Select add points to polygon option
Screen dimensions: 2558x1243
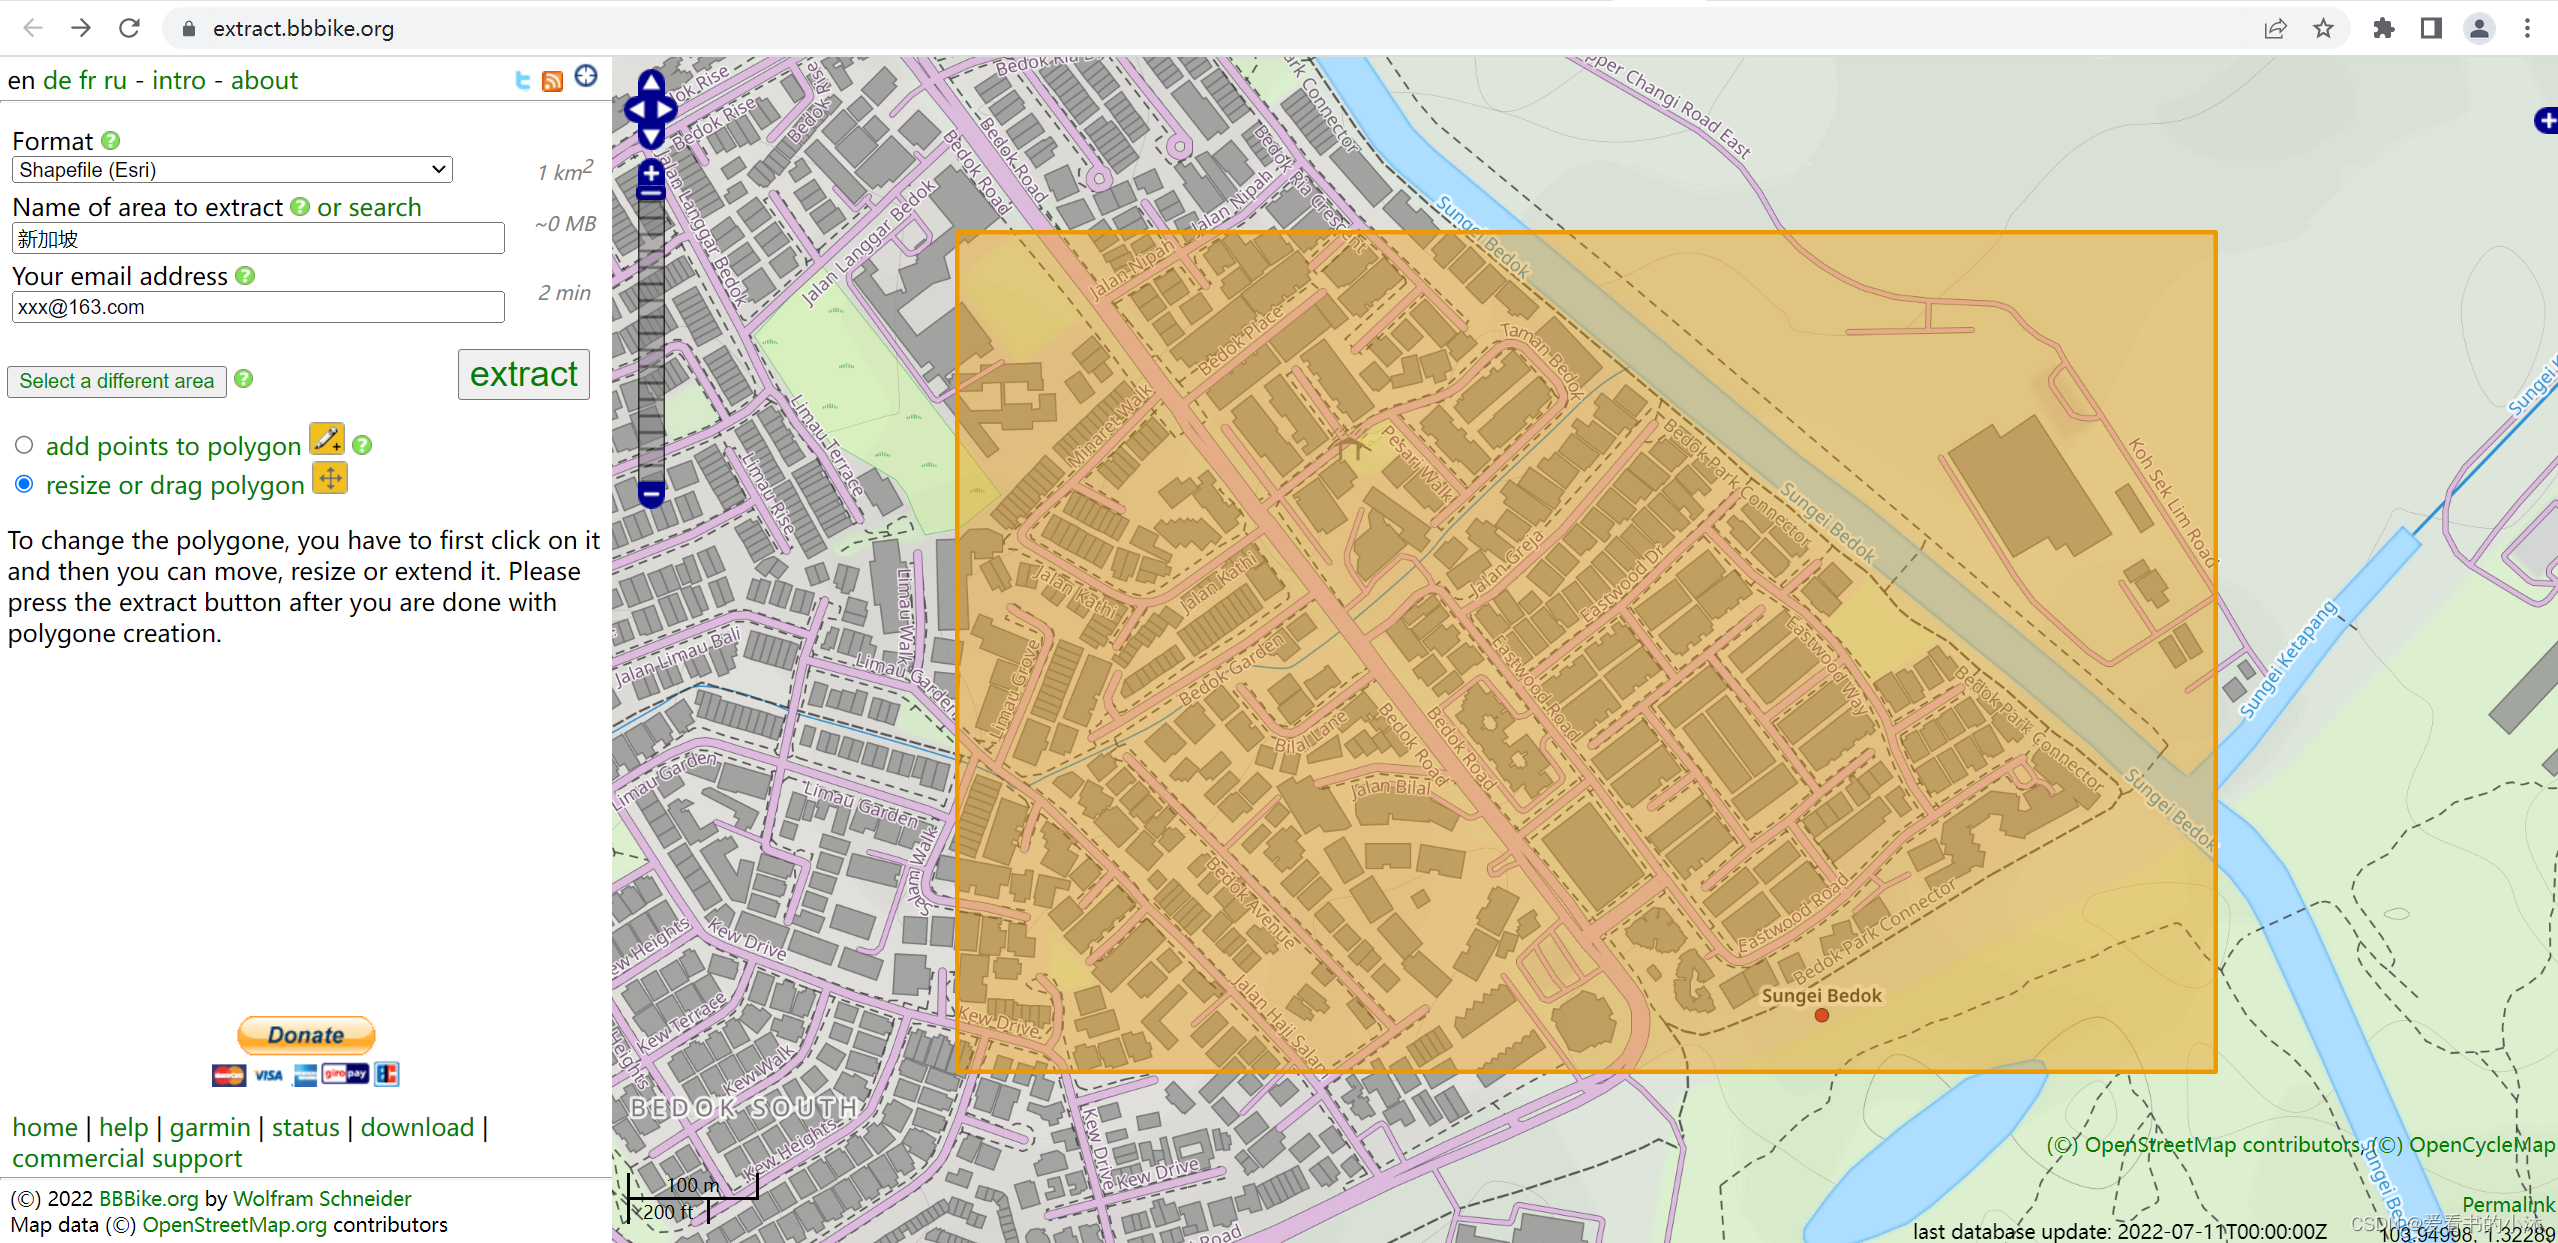(x=24, y=445)
